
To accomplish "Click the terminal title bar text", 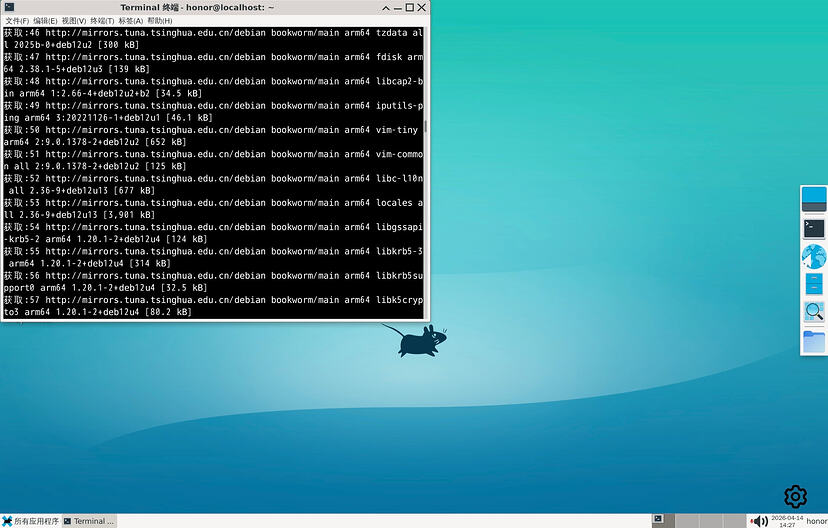I will click(x=197, y=7).
